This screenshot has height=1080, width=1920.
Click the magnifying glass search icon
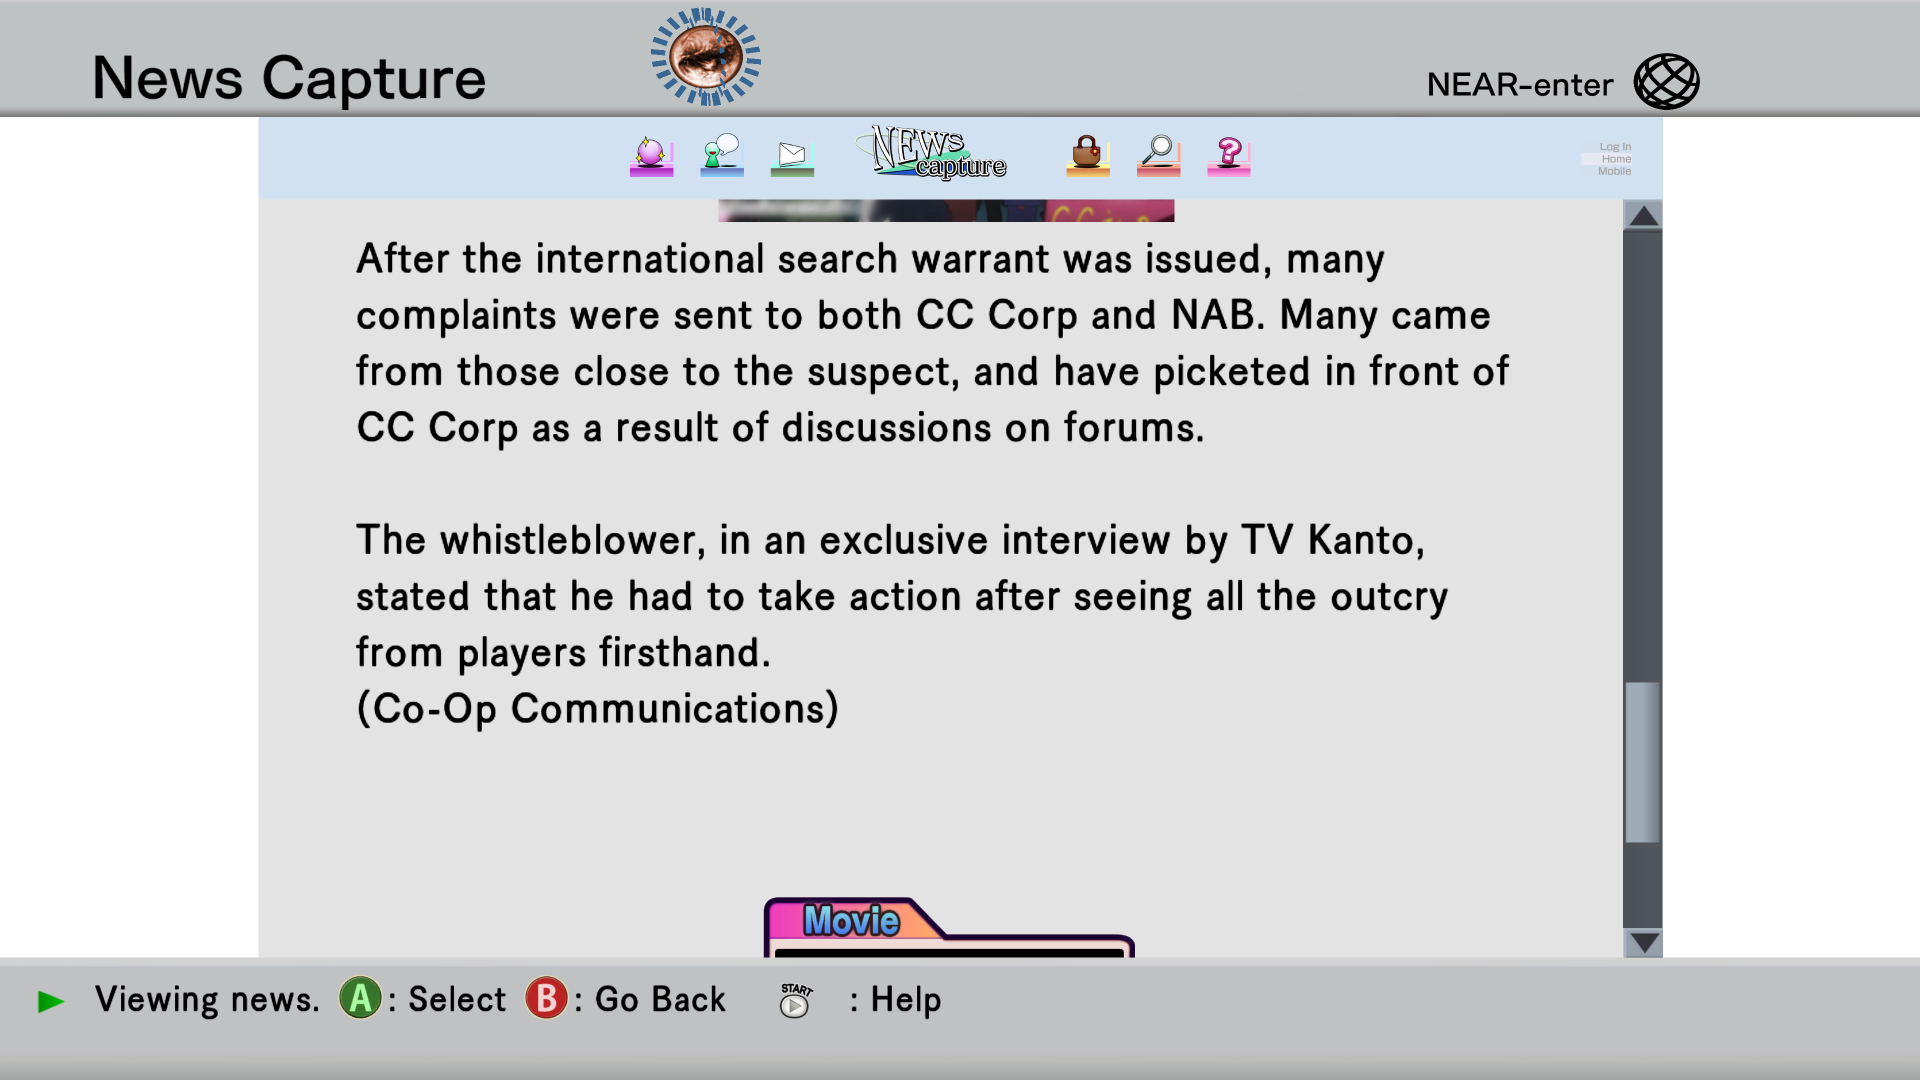click(1159, 155)
